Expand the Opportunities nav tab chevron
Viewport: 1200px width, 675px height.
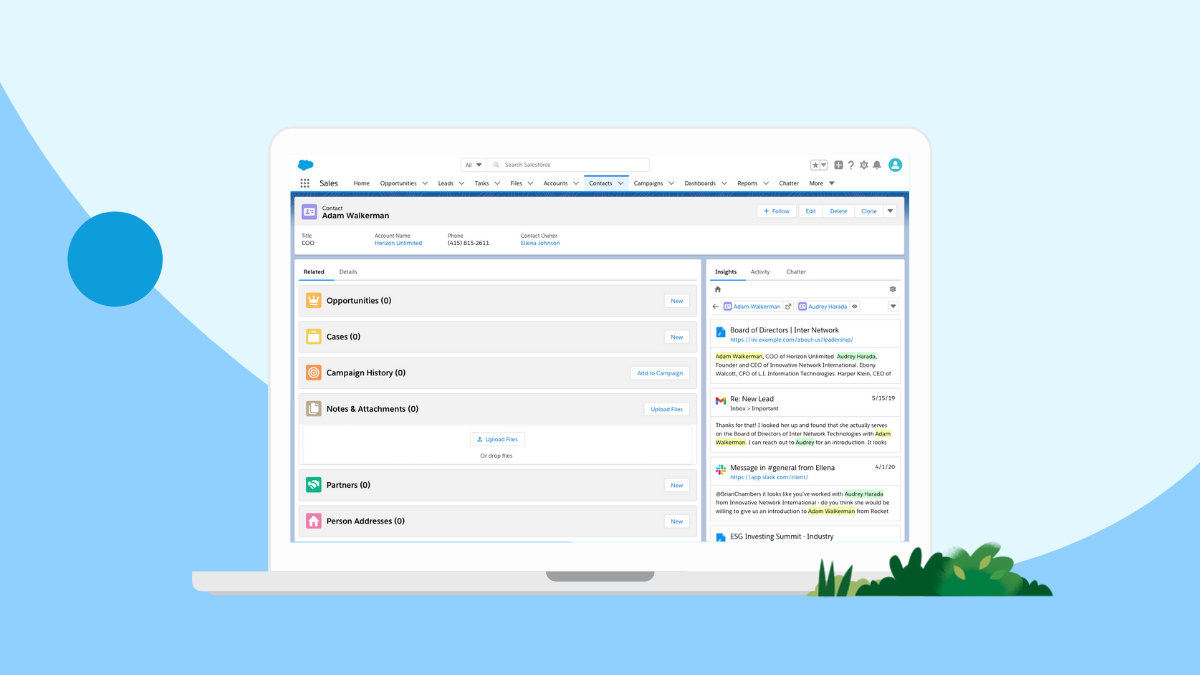click(425, 183)
